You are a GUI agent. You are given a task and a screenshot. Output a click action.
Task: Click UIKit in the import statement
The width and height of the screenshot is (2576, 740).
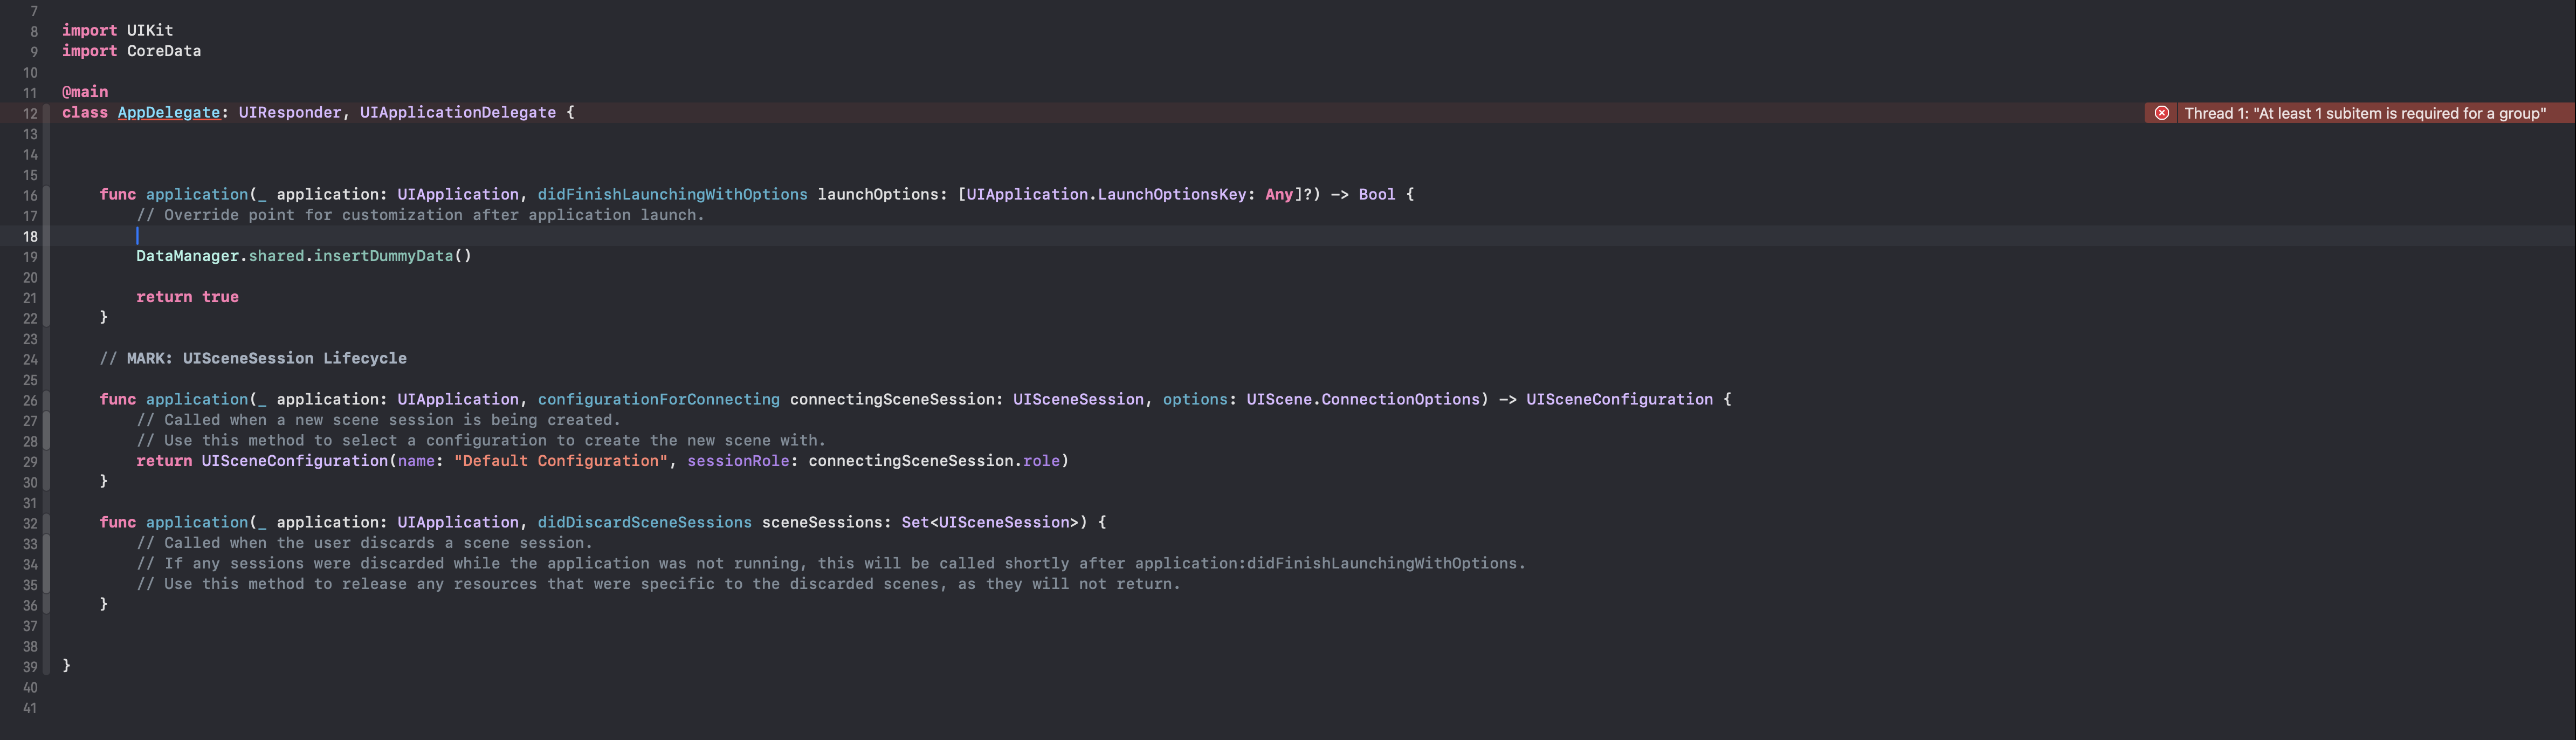coord(150,30)
